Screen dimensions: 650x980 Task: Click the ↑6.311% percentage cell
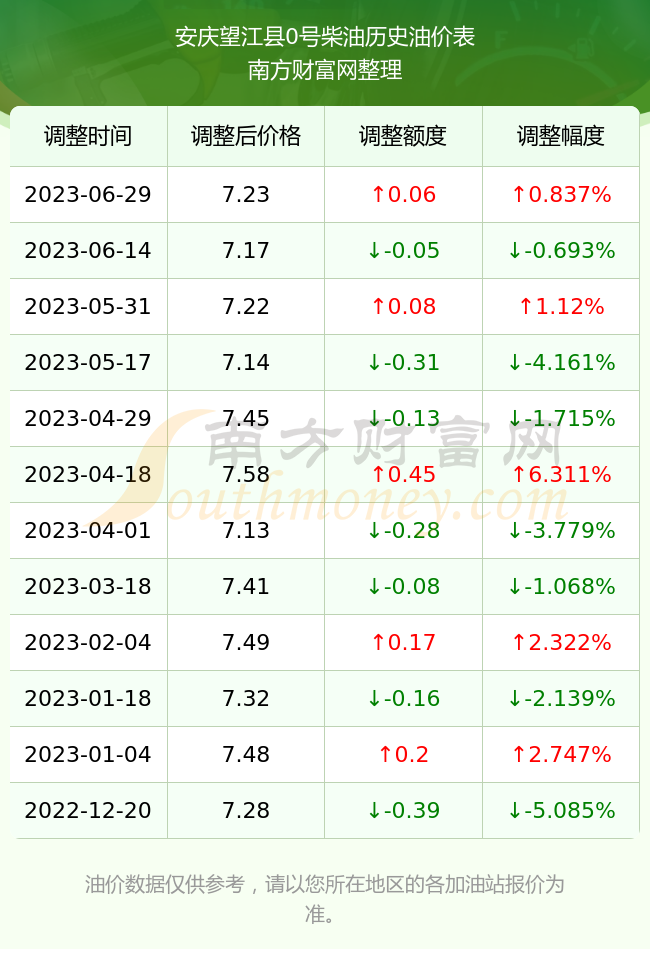561,474
